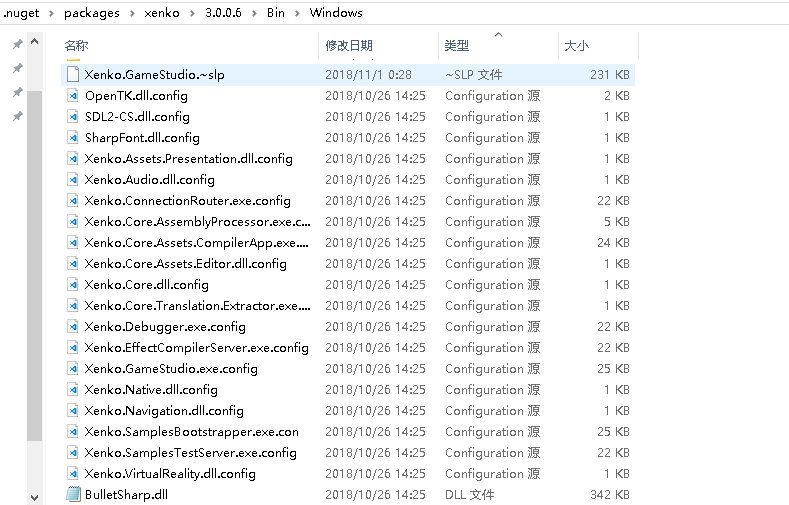Viewport: 789px width, 505px height.
Task: Select file Xenko.Native.dll.config
Action: [x=150, y=390]
